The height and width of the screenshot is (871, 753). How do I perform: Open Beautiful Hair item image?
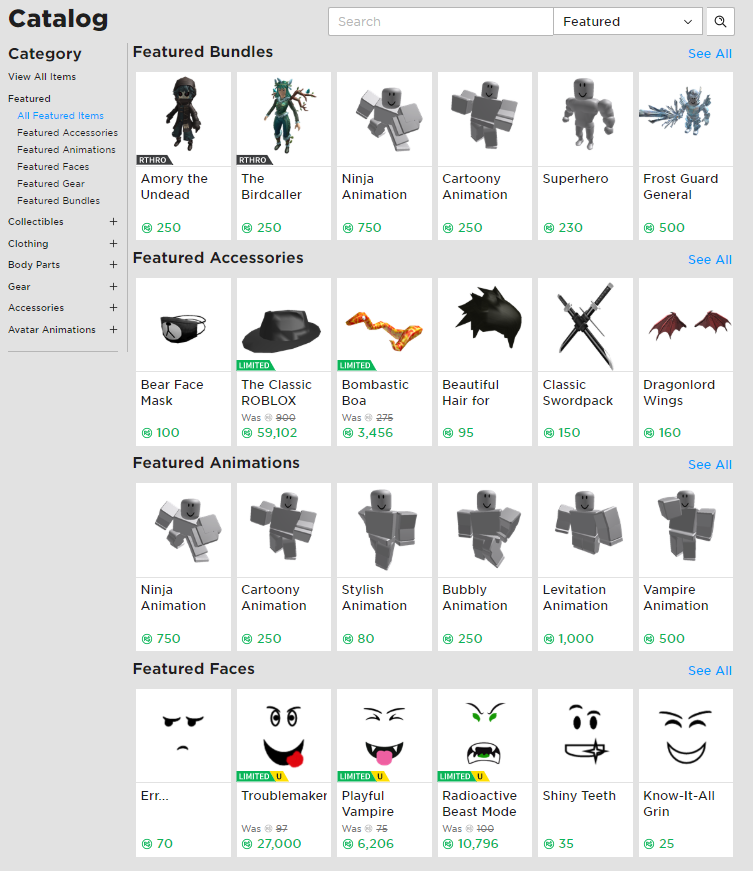point(485,325)
